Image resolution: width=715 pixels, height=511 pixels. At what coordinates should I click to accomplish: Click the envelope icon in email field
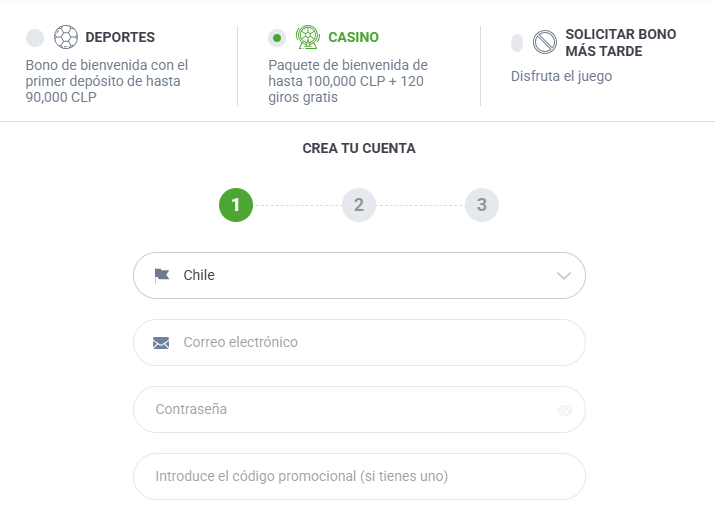point(161,343)
